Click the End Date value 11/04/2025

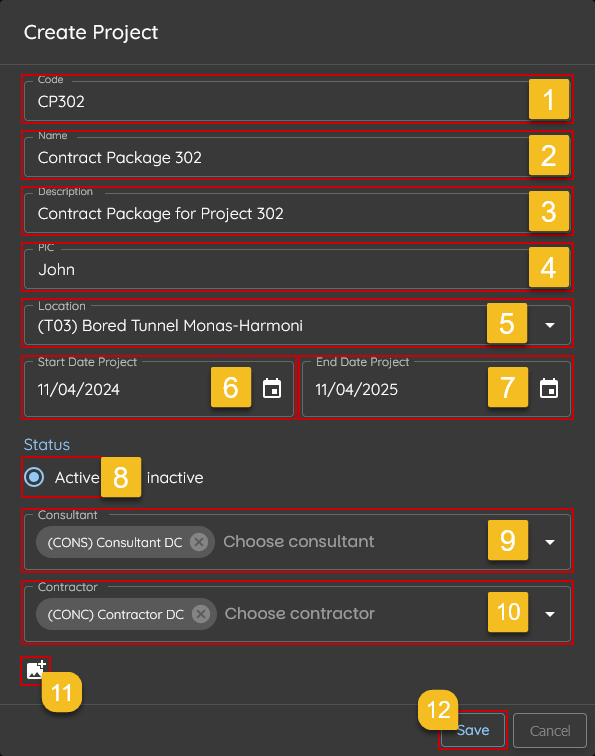click(x=357, y=390)
